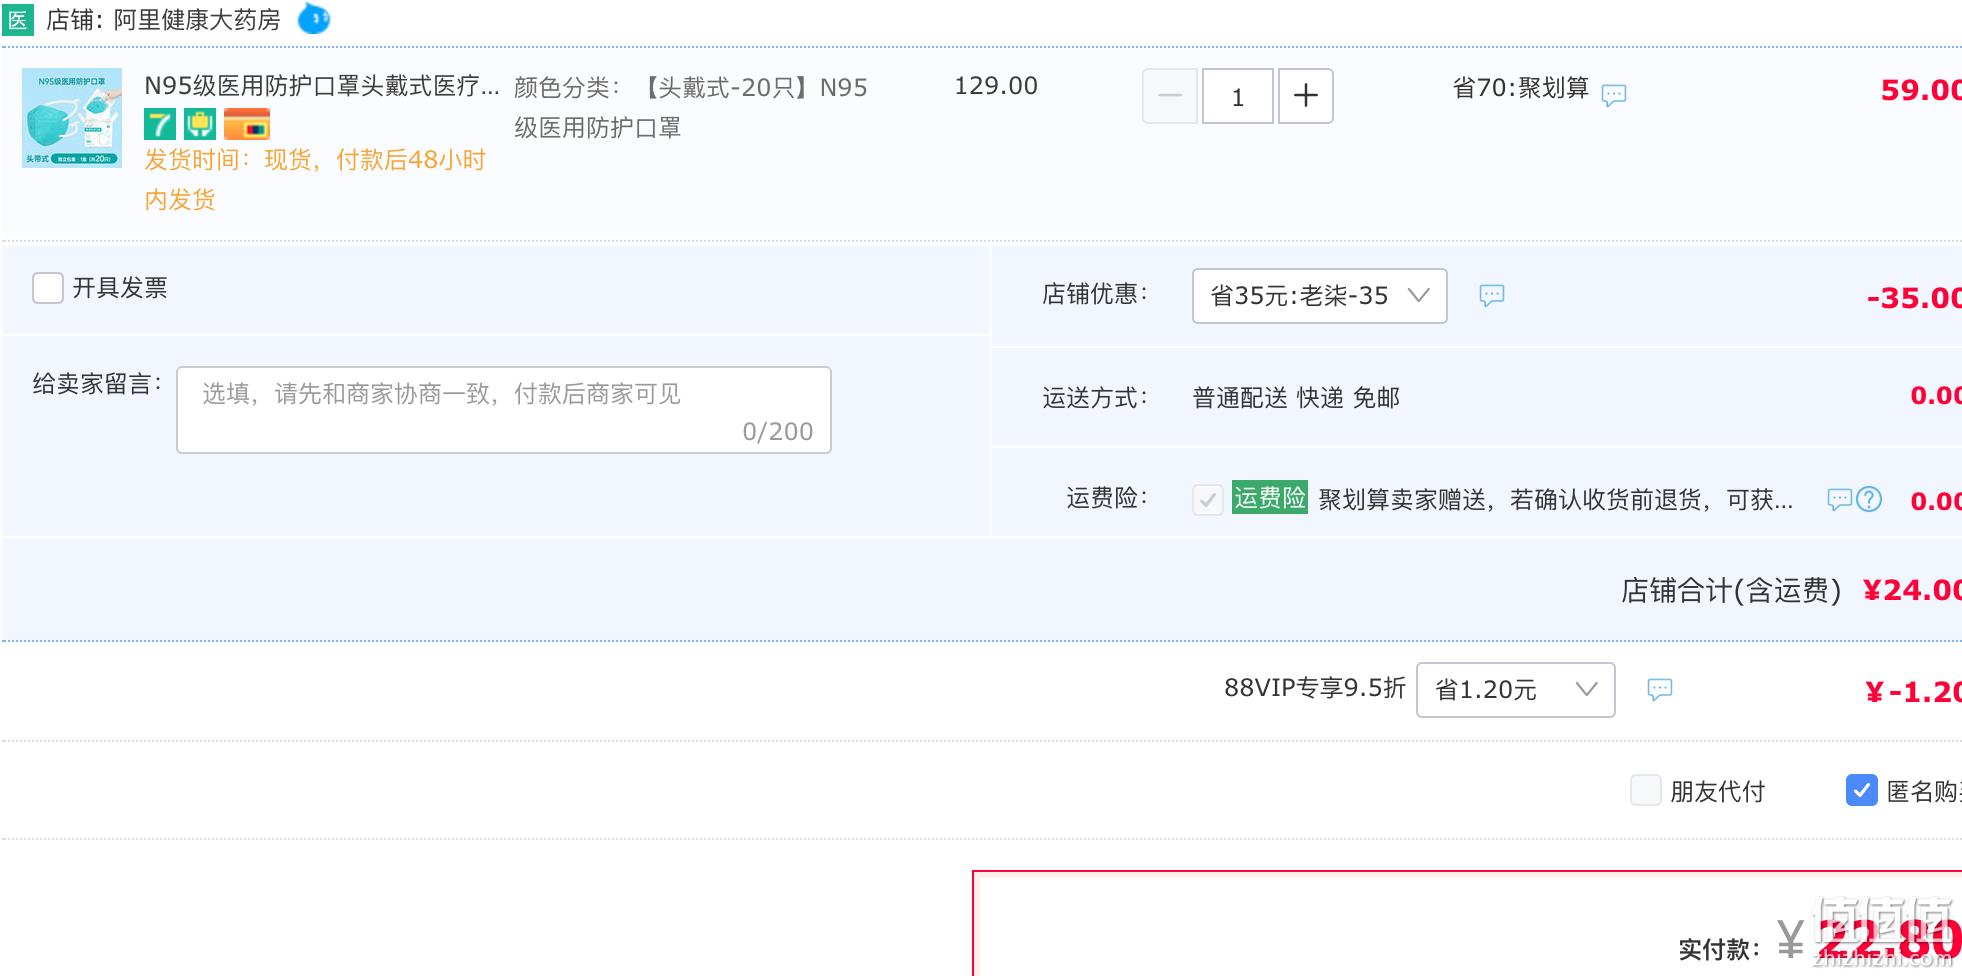Open the comment icon beside 88VIP discount
The image size is (1962, 976).
click(1660, 689)
